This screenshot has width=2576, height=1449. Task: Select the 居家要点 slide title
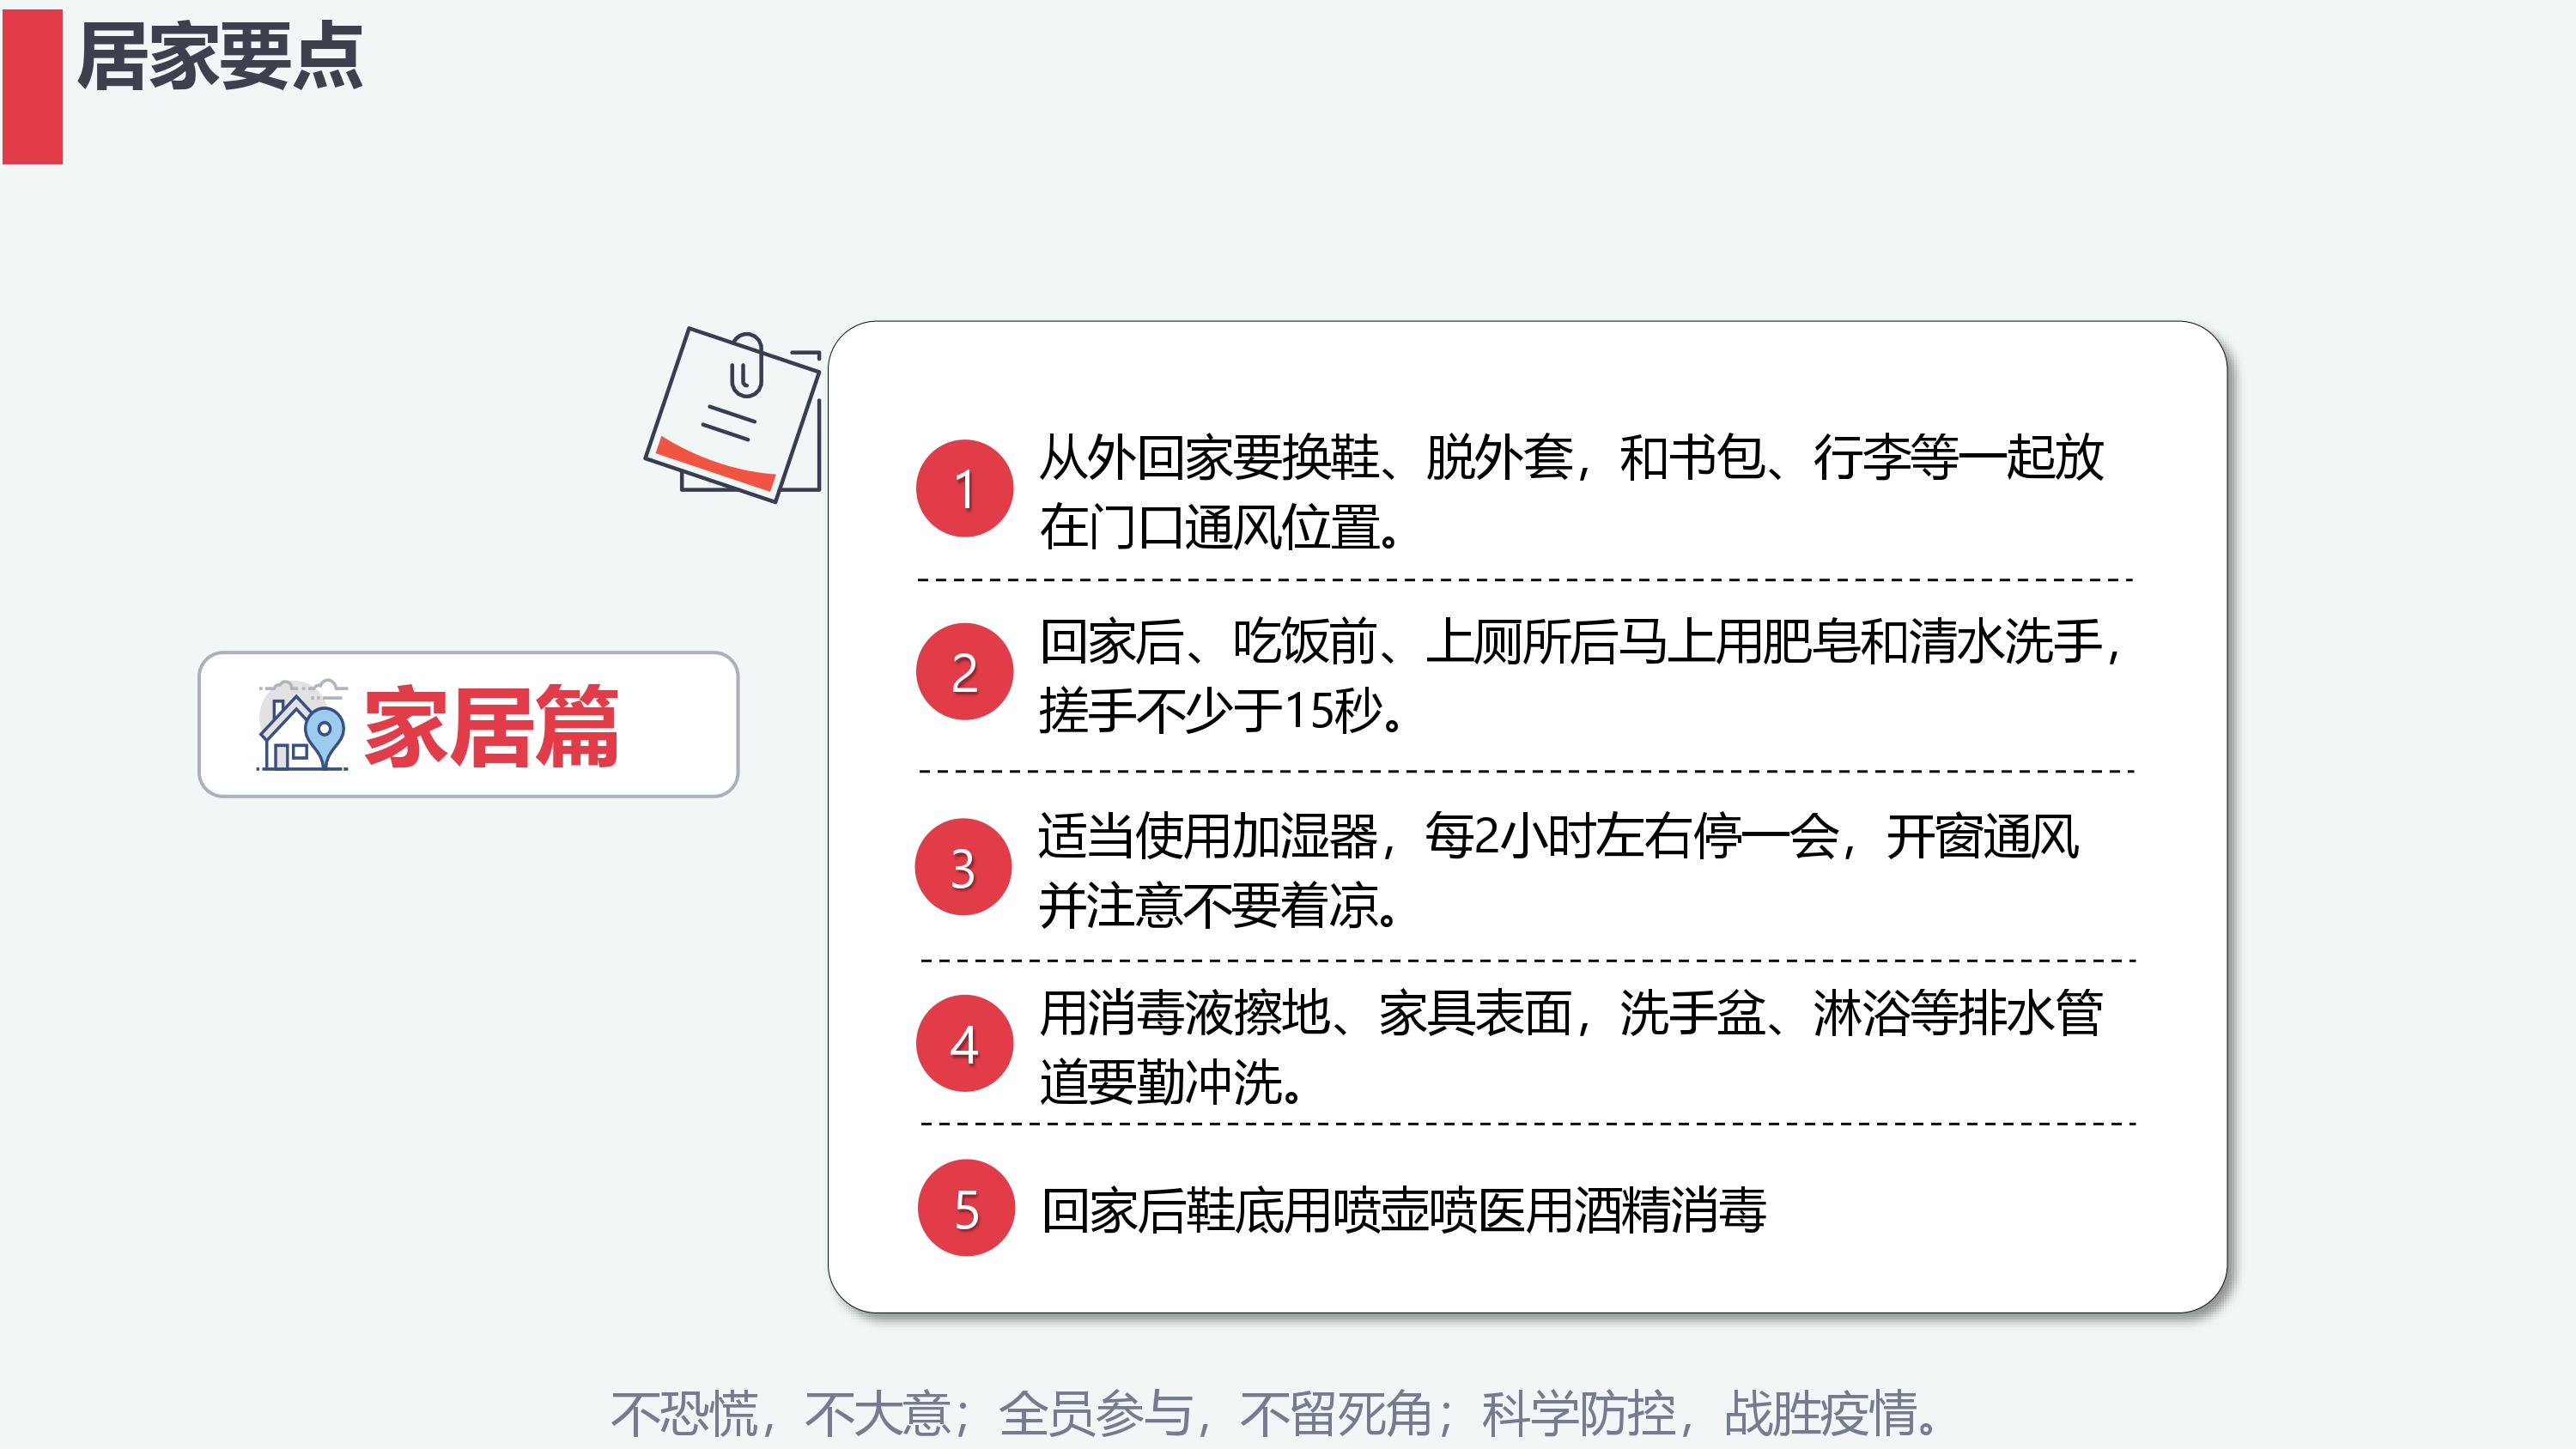tap(219, 57)
